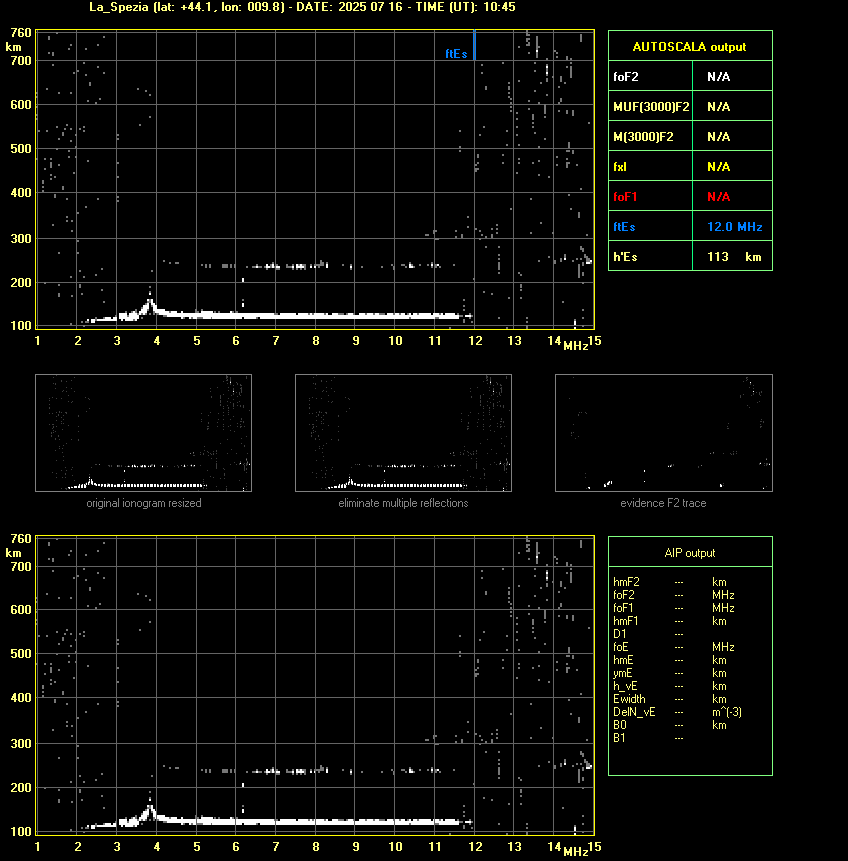
Task: Click the hmF1 row in AIP output
Action: (x=670, y=621)
